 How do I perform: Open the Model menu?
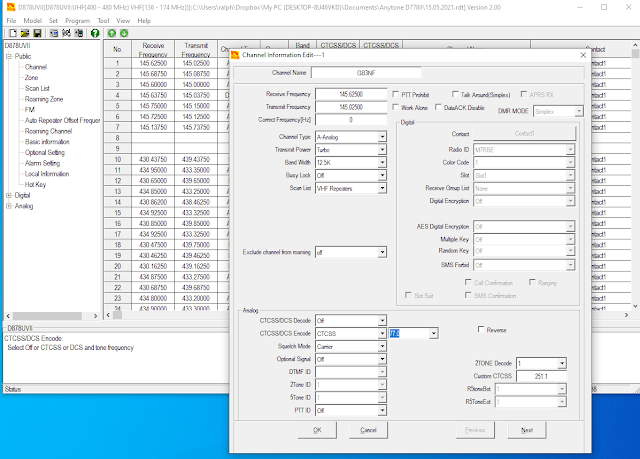[x=33, y=20]
